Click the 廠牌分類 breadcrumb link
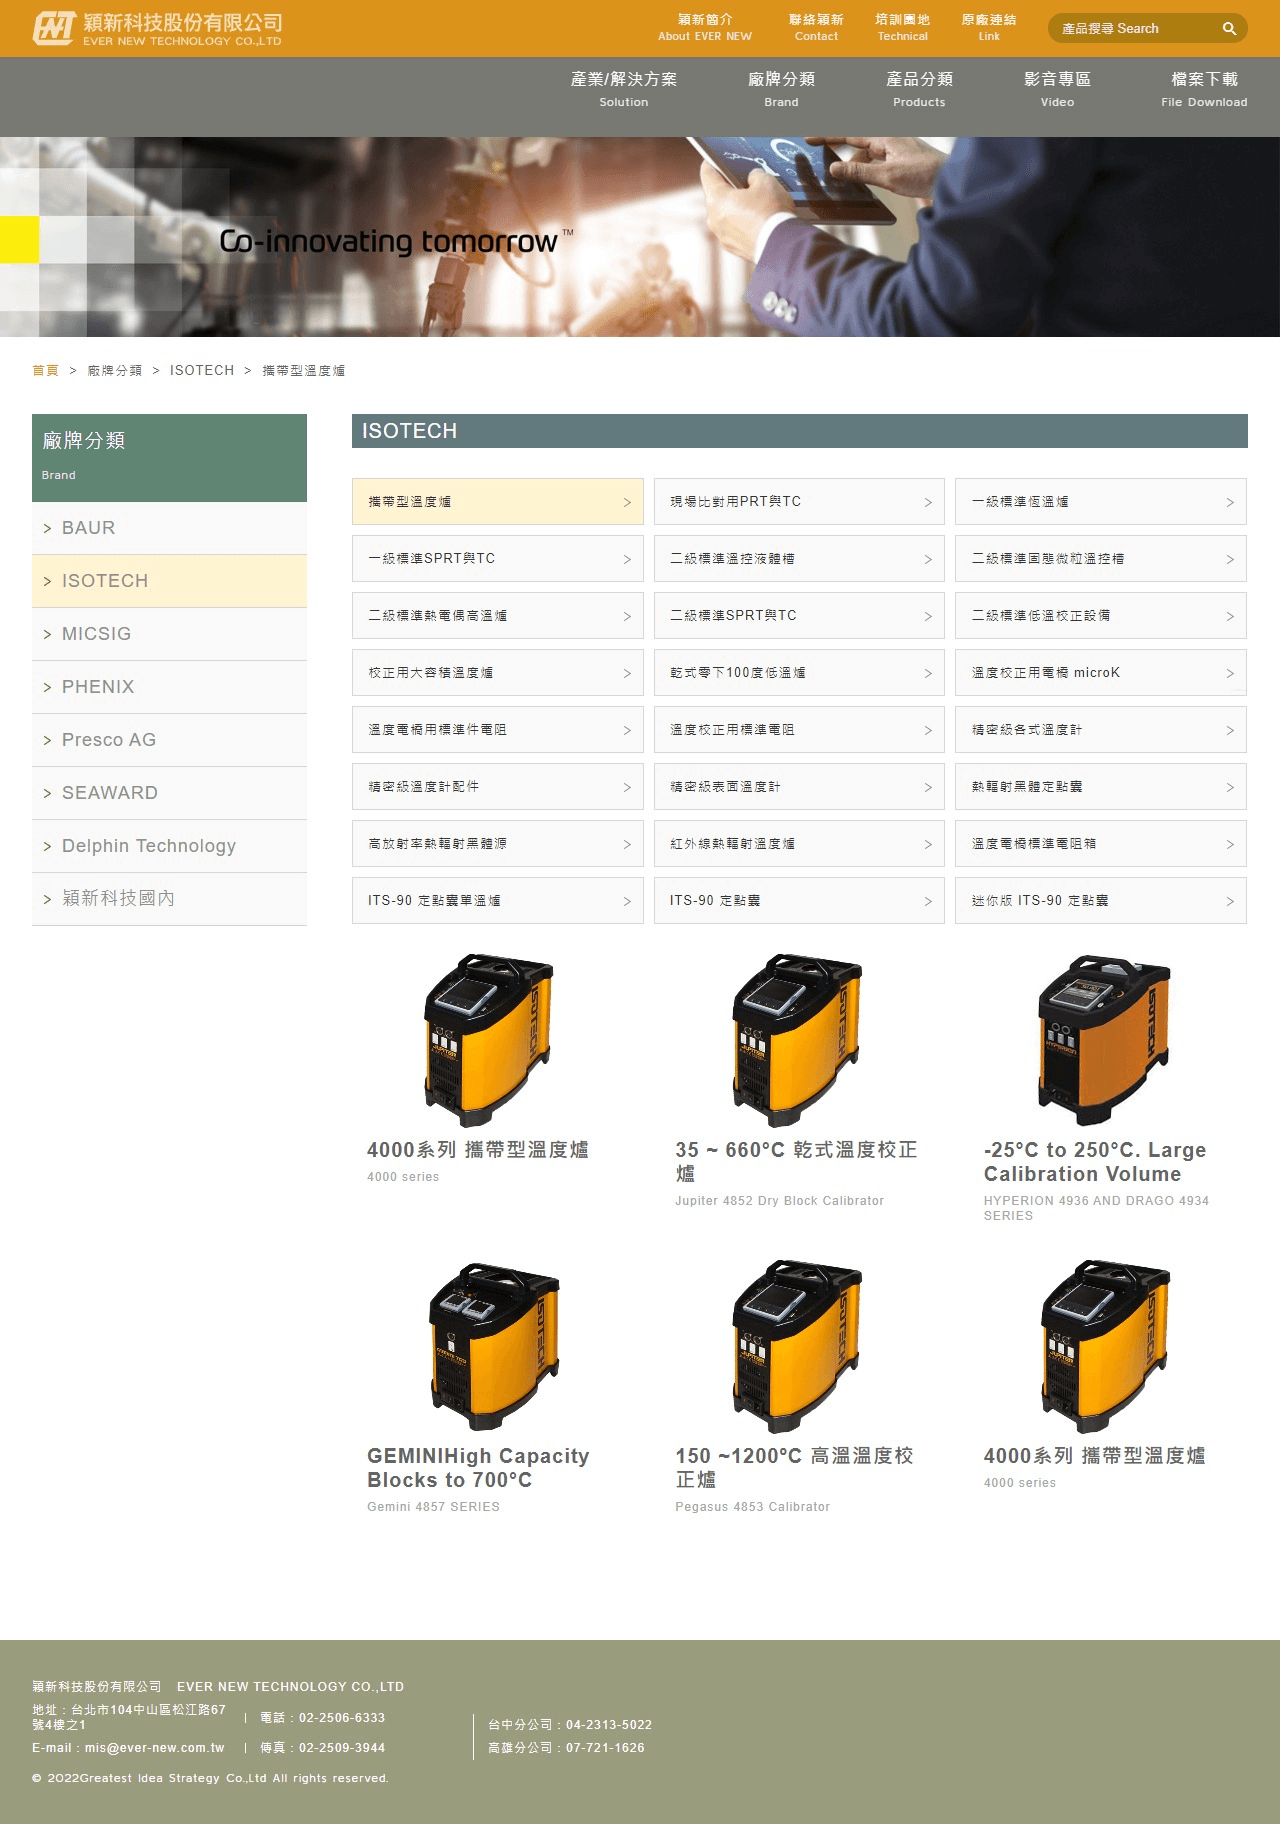 tap(115, 371)
